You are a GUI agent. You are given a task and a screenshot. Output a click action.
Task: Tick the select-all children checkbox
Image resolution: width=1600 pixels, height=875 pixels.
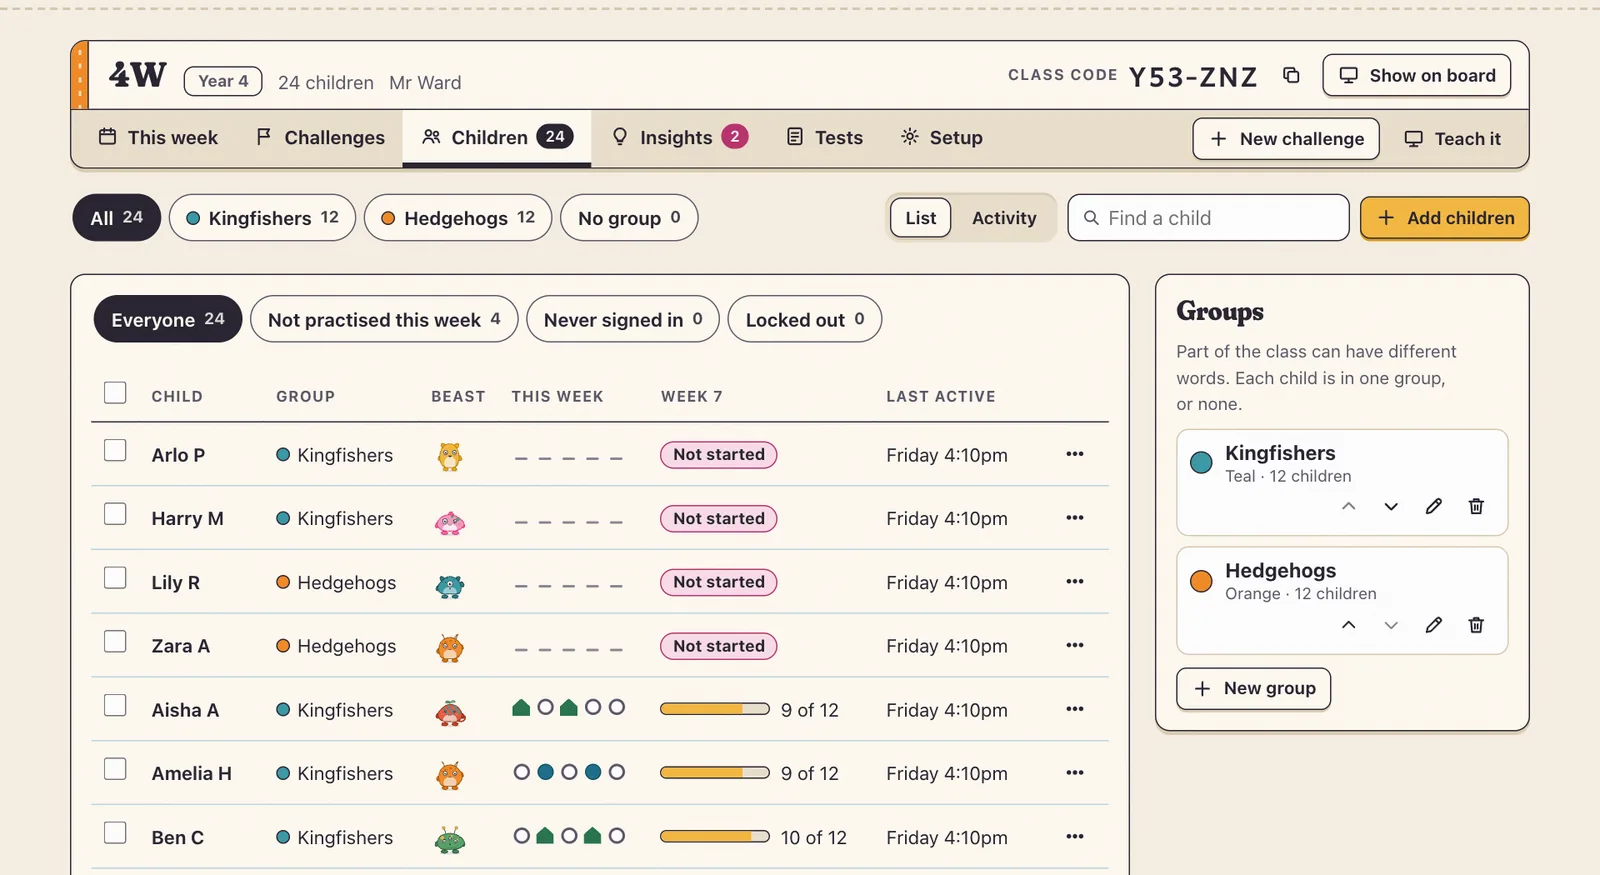(x=115, y=393)
